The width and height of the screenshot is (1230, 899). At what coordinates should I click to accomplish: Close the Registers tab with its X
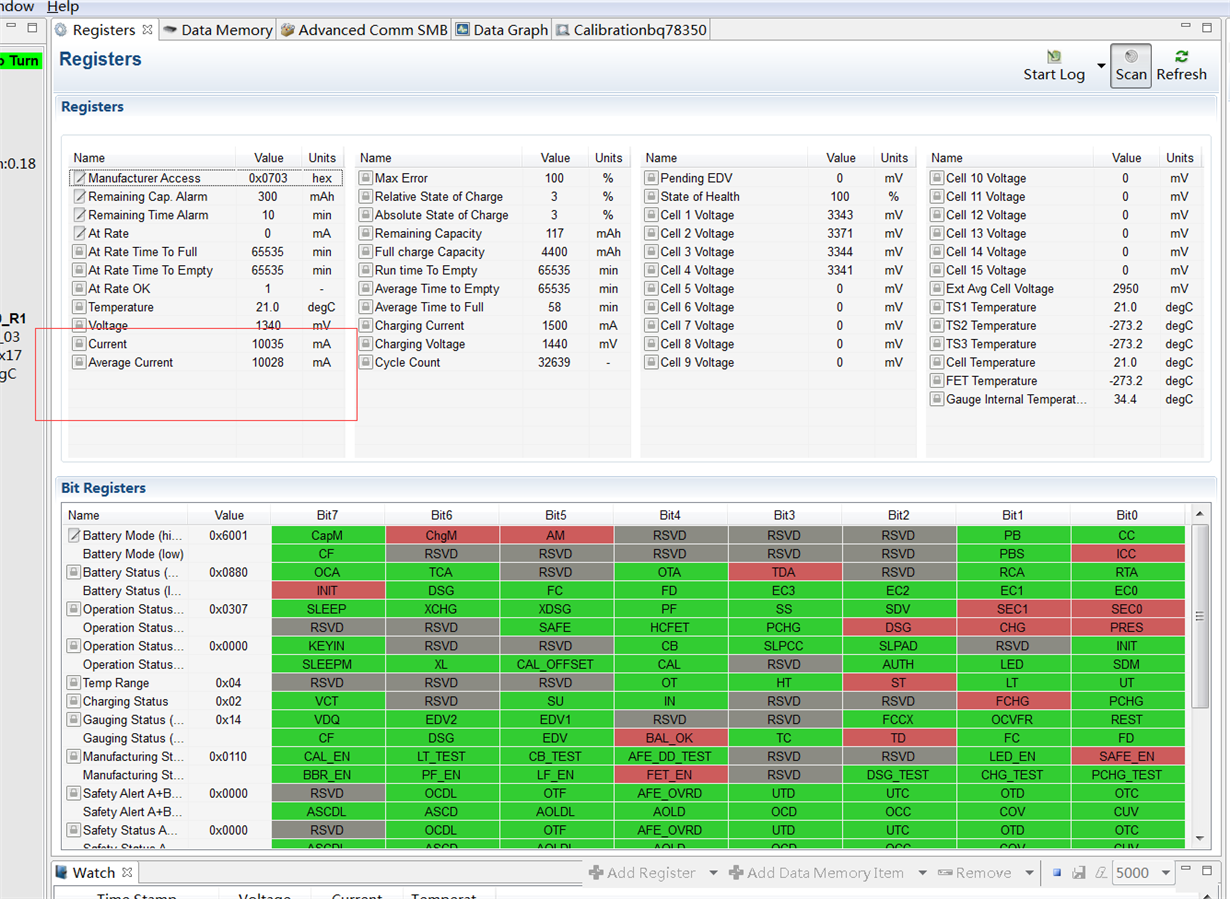[147, 30]
